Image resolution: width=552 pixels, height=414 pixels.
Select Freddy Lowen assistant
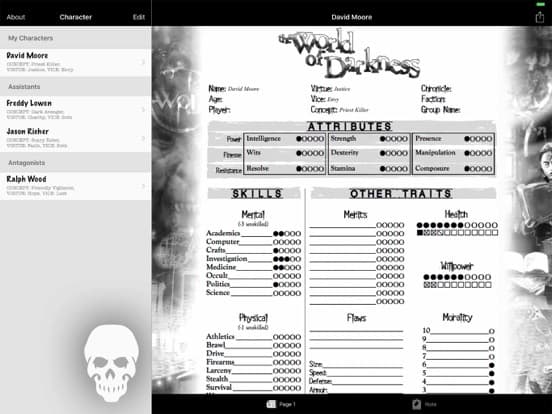point(76,110)
